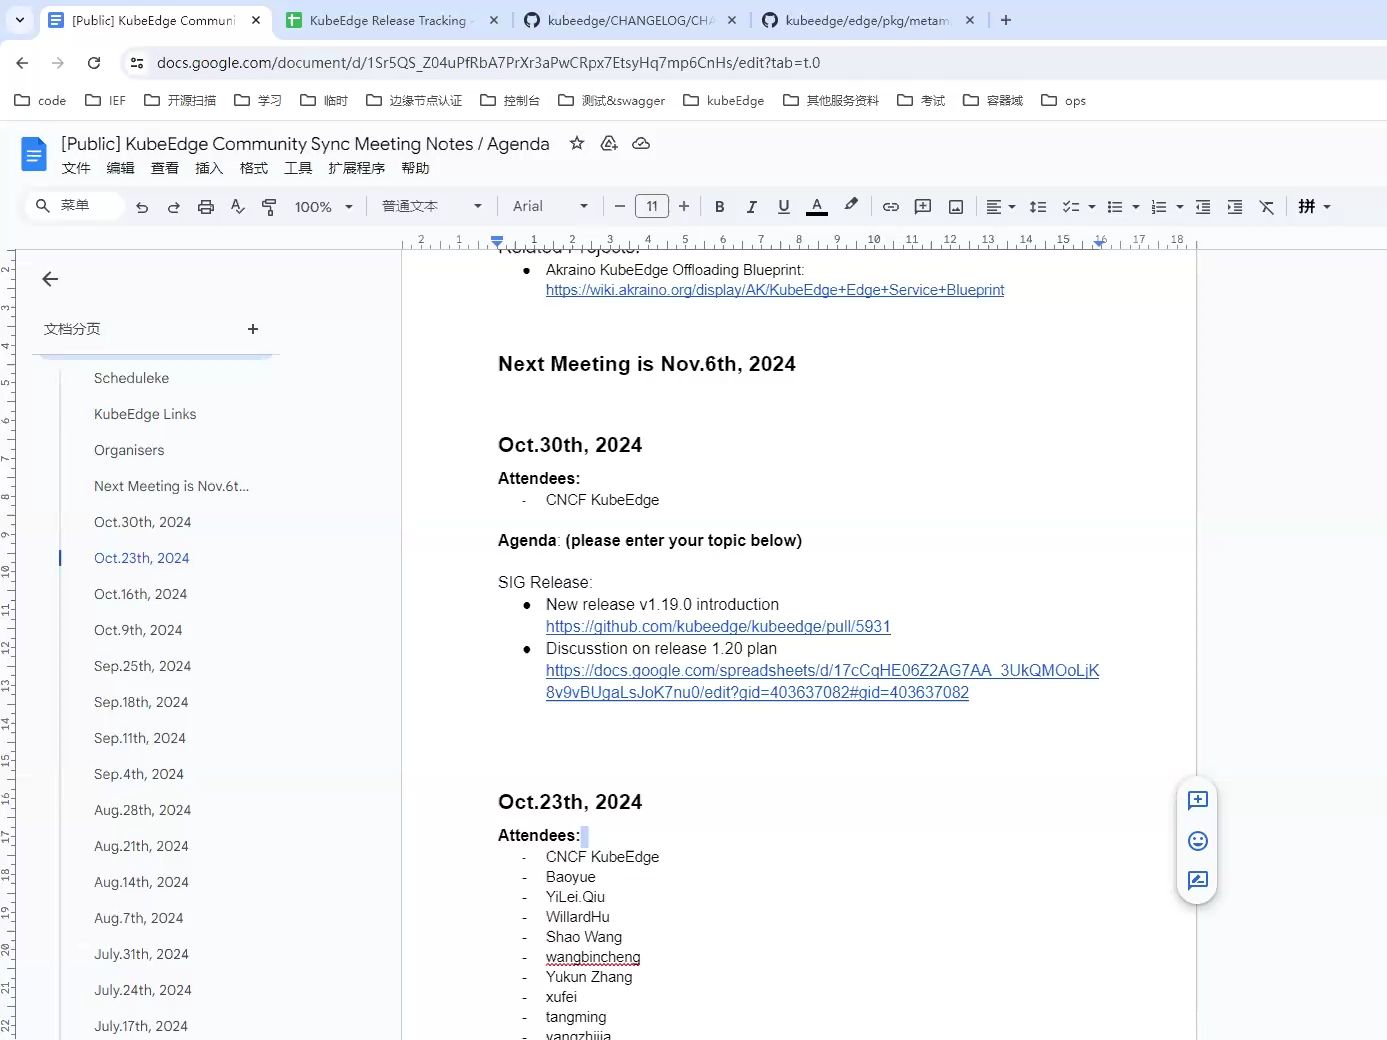Click the menu search box in toolbar
1387x1040 pixels.
pyautogui.click(x=74, y=206)
